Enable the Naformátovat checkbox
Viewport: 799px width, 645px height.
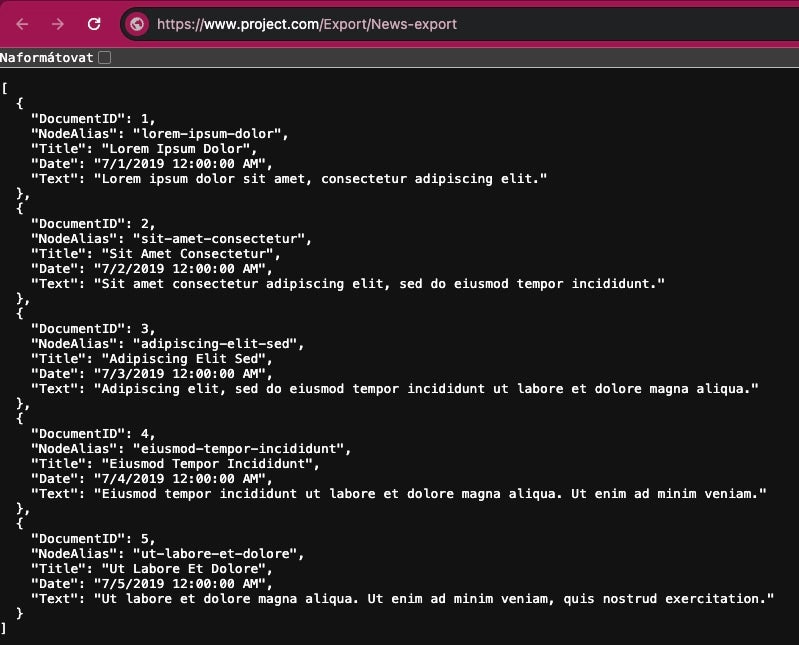coord(104,58)
